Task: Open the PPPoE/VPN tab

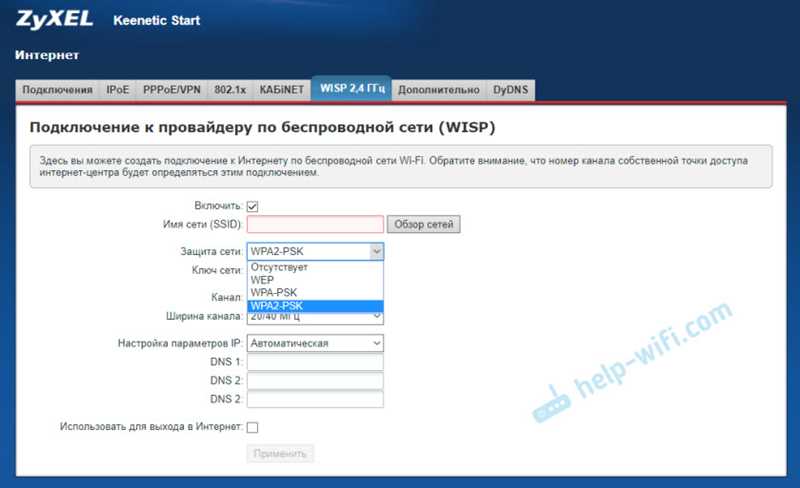Action: [171, 90]
